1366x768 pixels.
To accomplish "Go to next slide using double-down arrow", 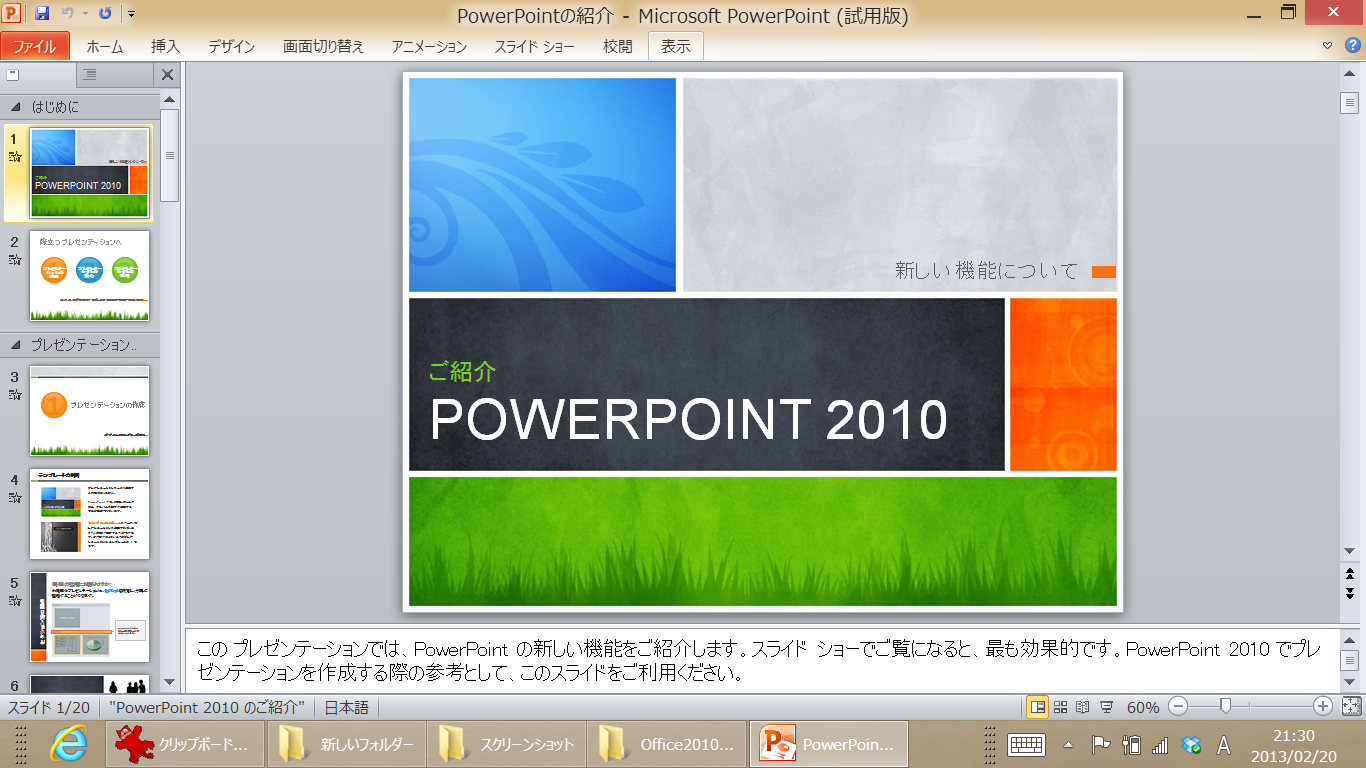I will click(x=1350, y=593).
